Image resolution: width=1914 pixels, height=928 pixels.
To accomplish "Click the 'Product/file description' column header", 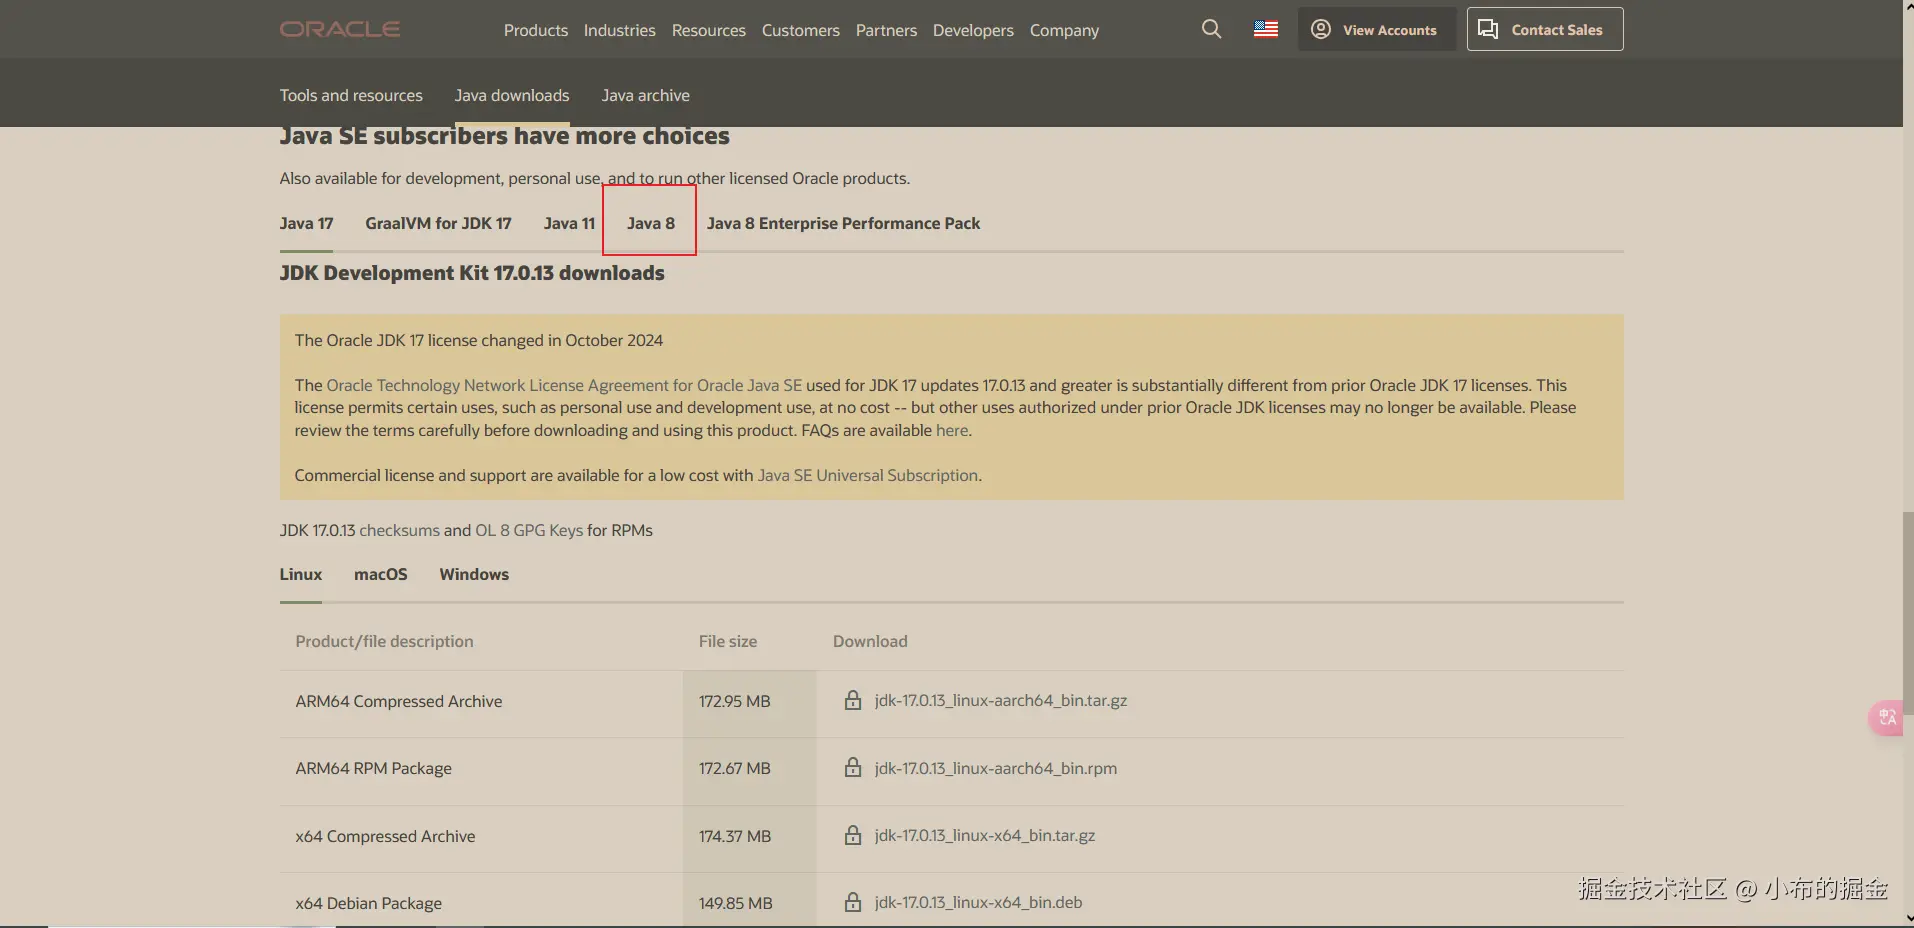I will pos(385,641).
